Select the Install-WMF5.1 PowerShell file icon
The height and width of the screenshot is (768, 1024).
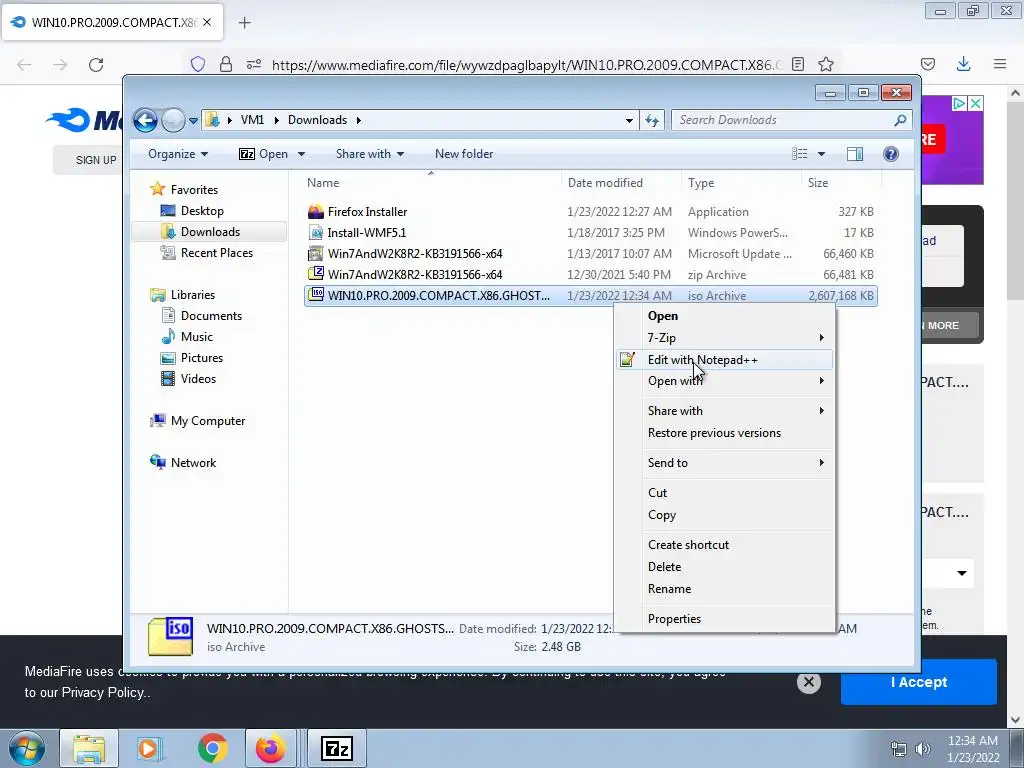point(316,232)
